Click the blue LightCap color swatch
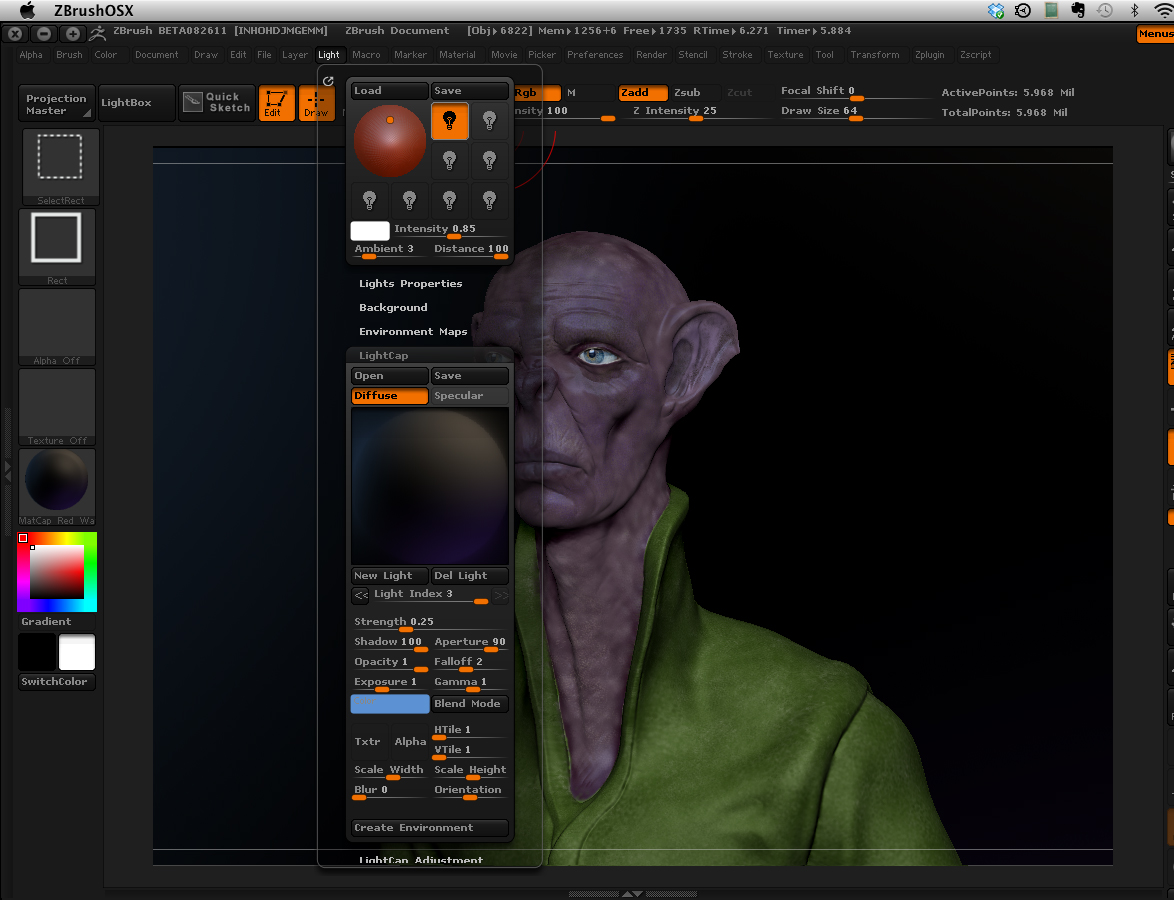Image resolution: width=1174 pixels, height=900 pixels. (389, 703)
